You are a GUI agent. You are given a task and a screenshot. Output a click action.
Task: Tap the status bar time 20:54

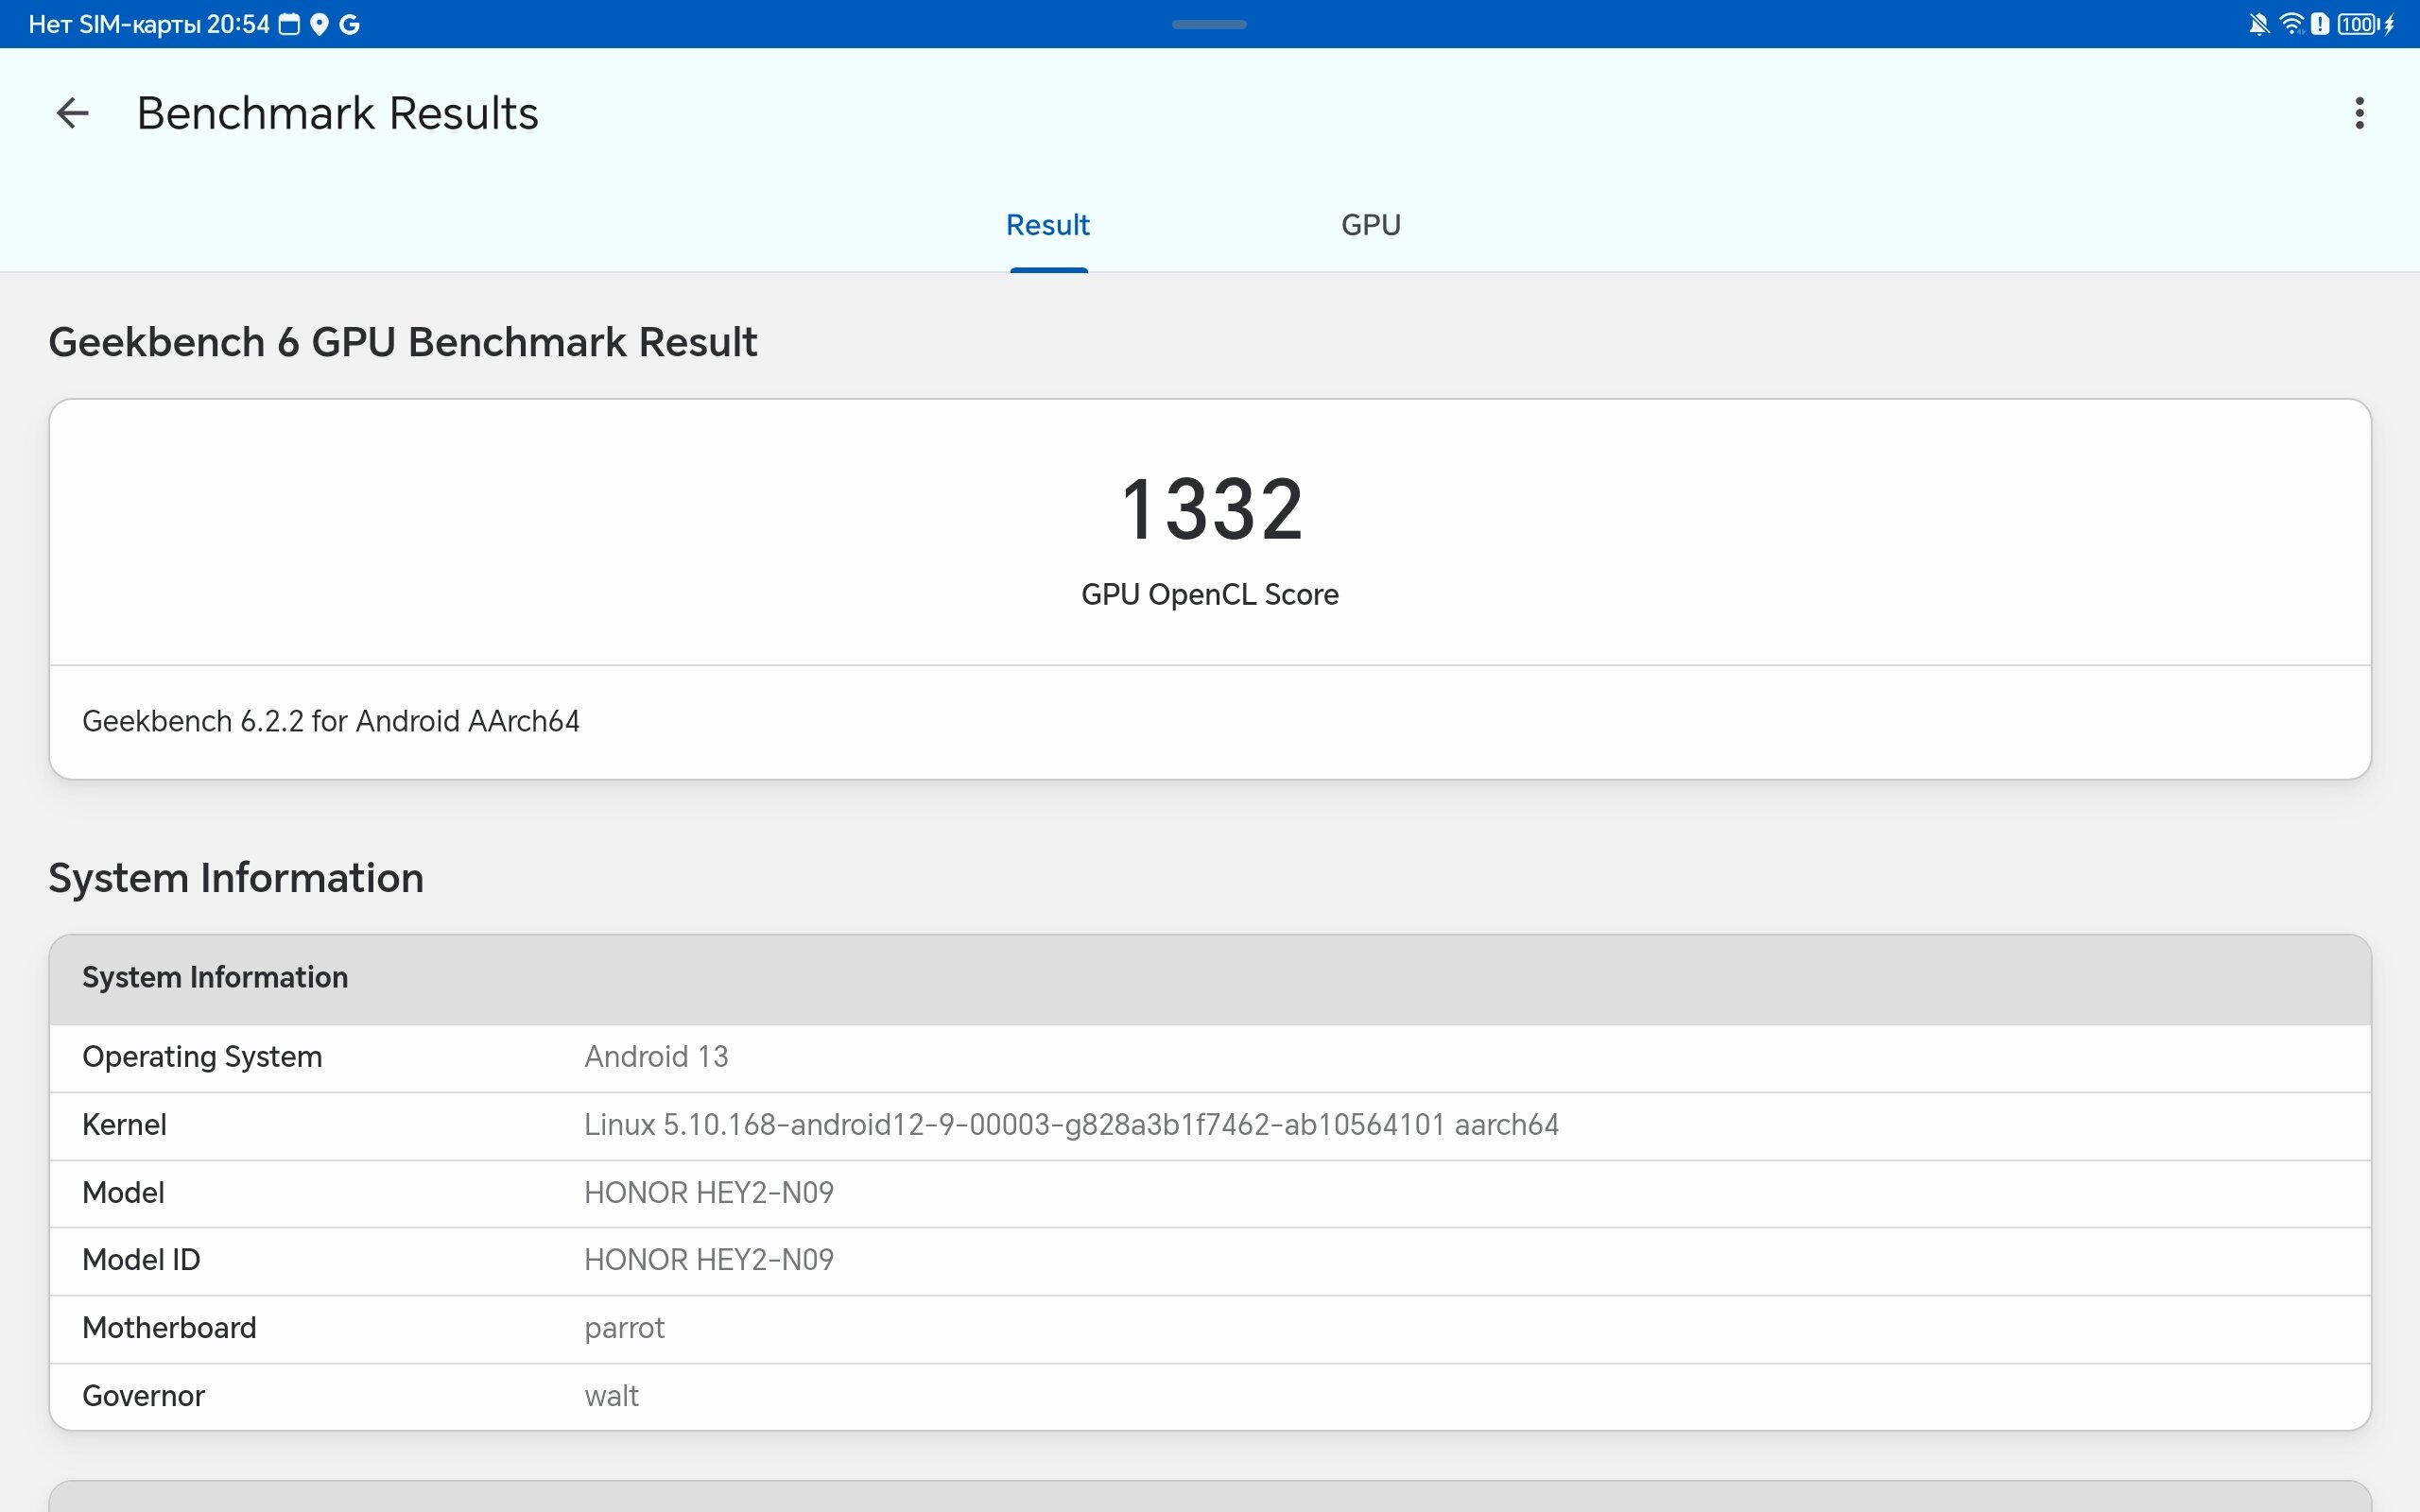click(x=238, y=24)
